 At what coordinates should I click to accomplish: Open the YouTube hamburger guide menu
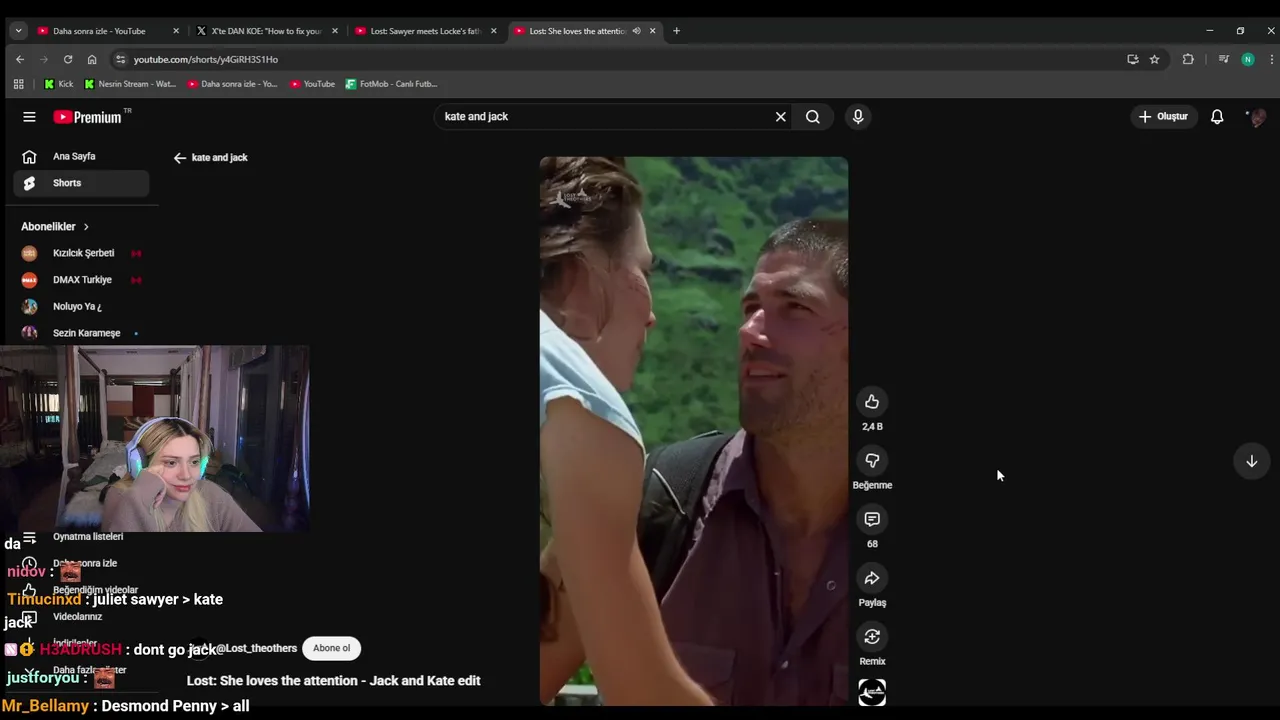tap(29, 117)
